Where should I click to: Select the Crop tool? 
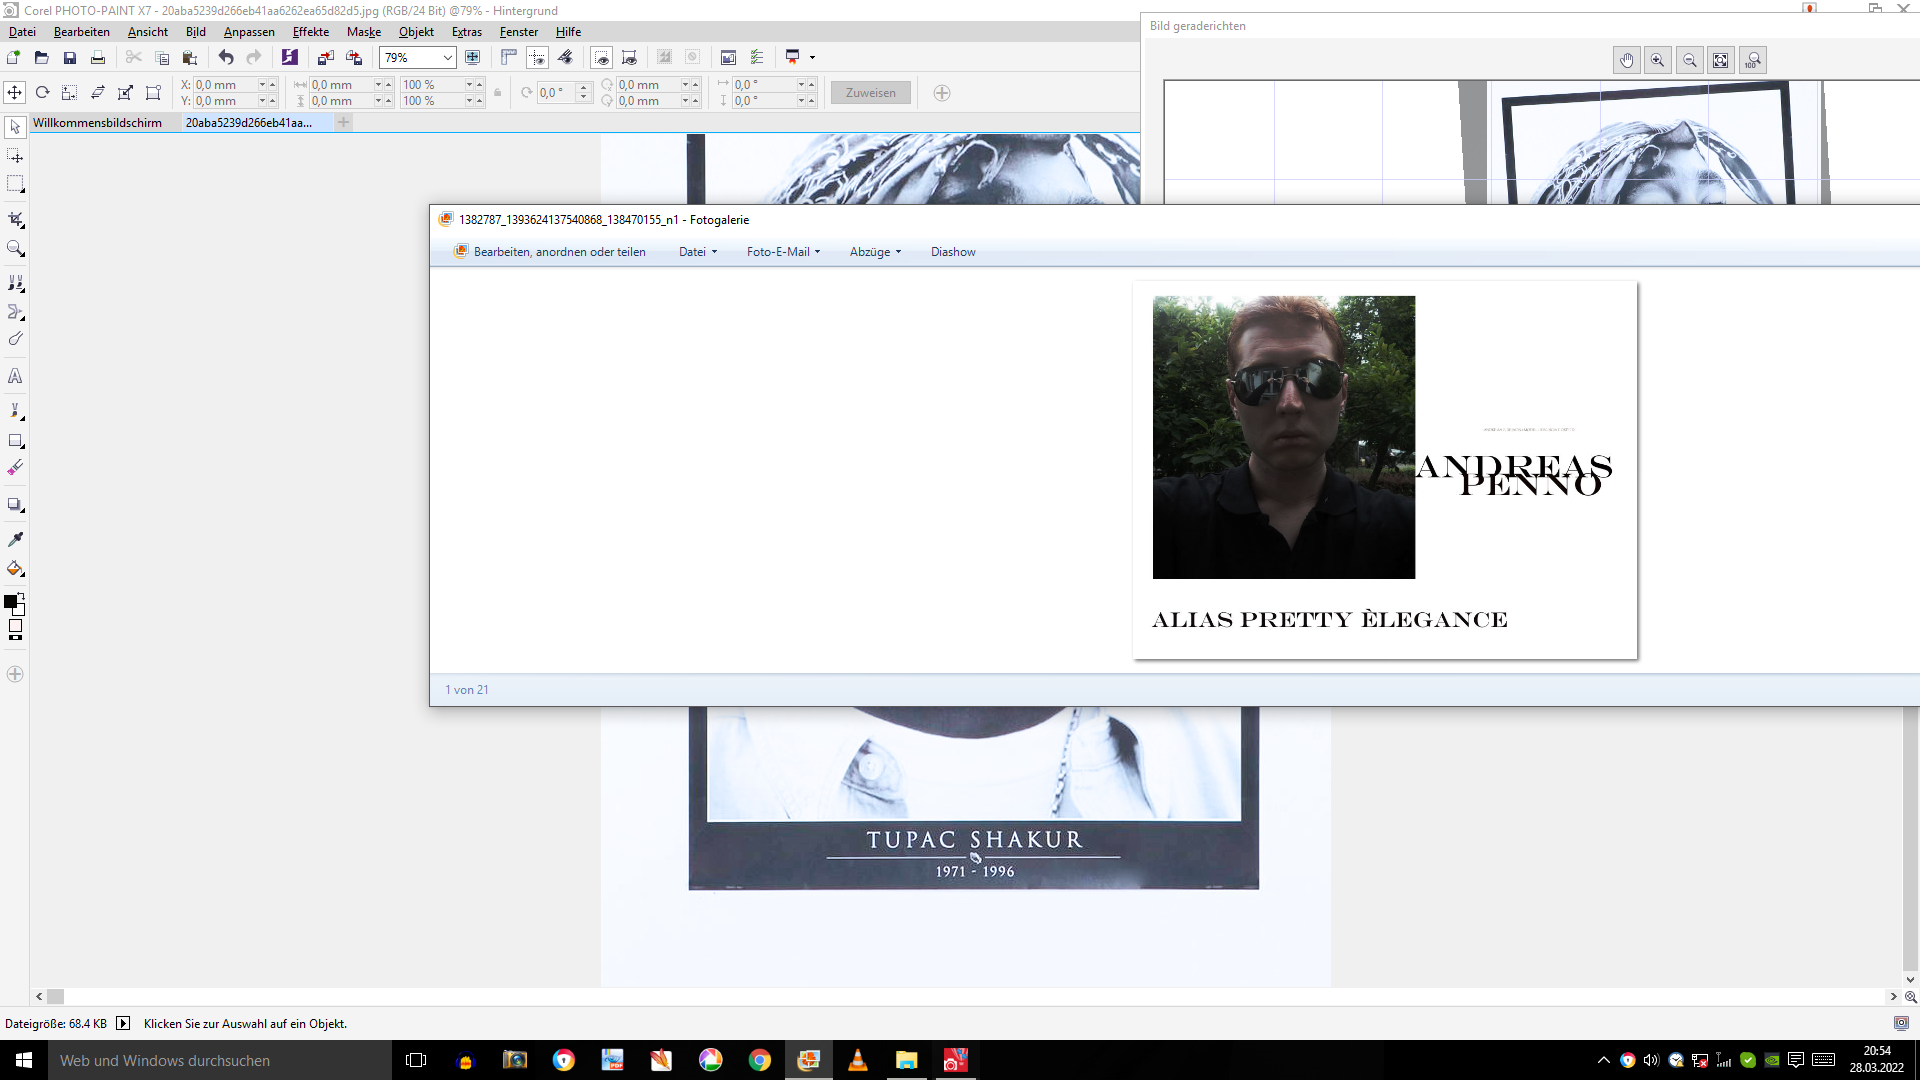[15, 220]
